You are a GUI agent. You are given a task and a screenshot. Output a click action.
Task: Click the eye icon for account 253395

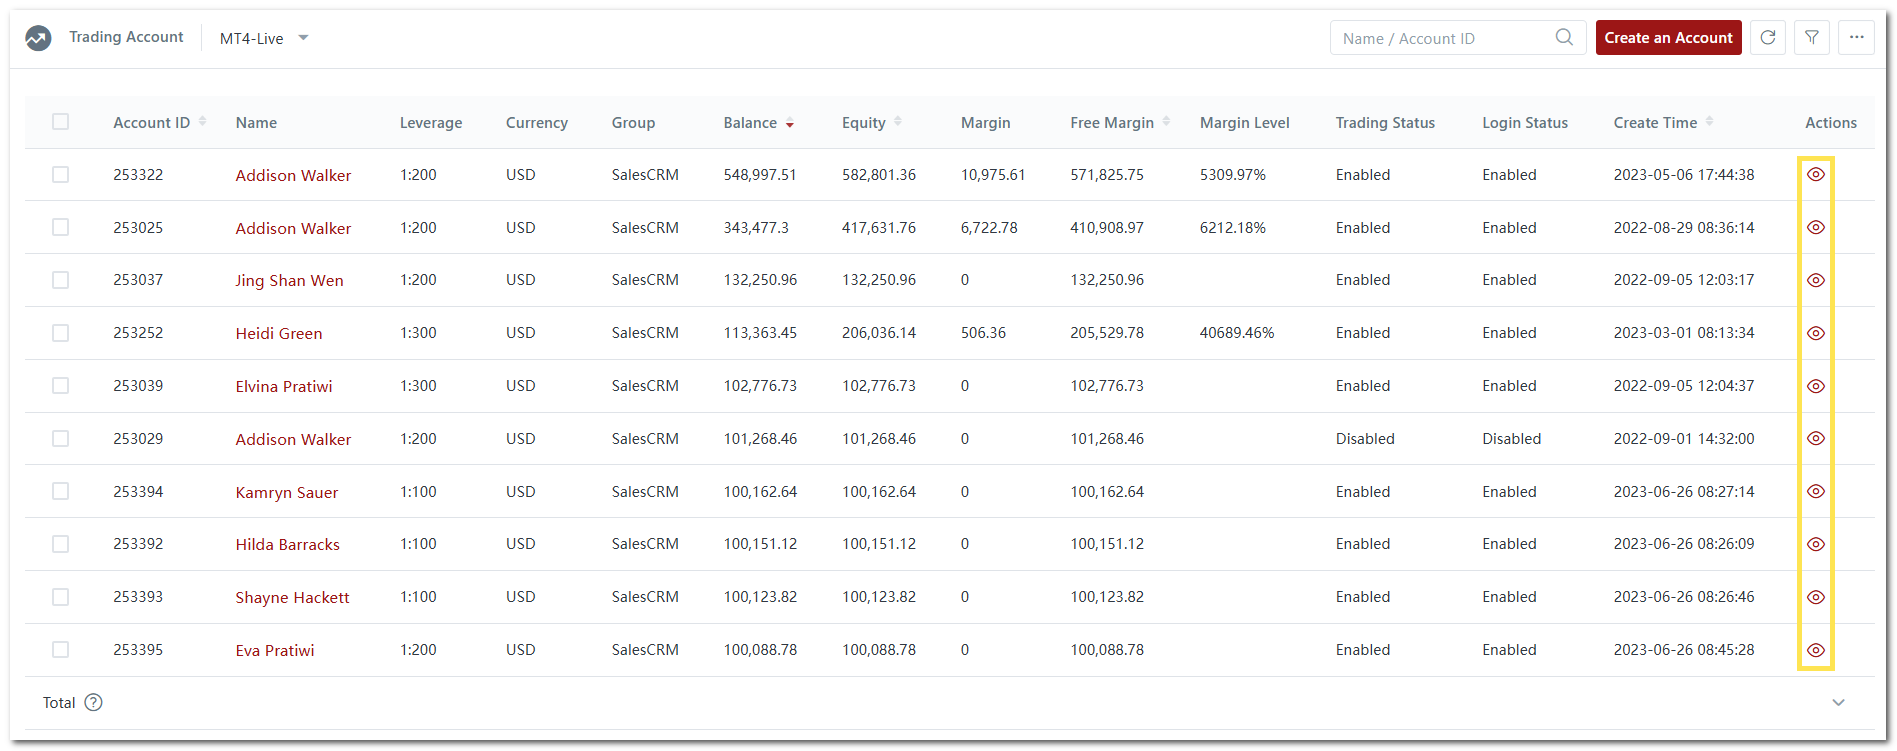click(x=1815, y=650)
